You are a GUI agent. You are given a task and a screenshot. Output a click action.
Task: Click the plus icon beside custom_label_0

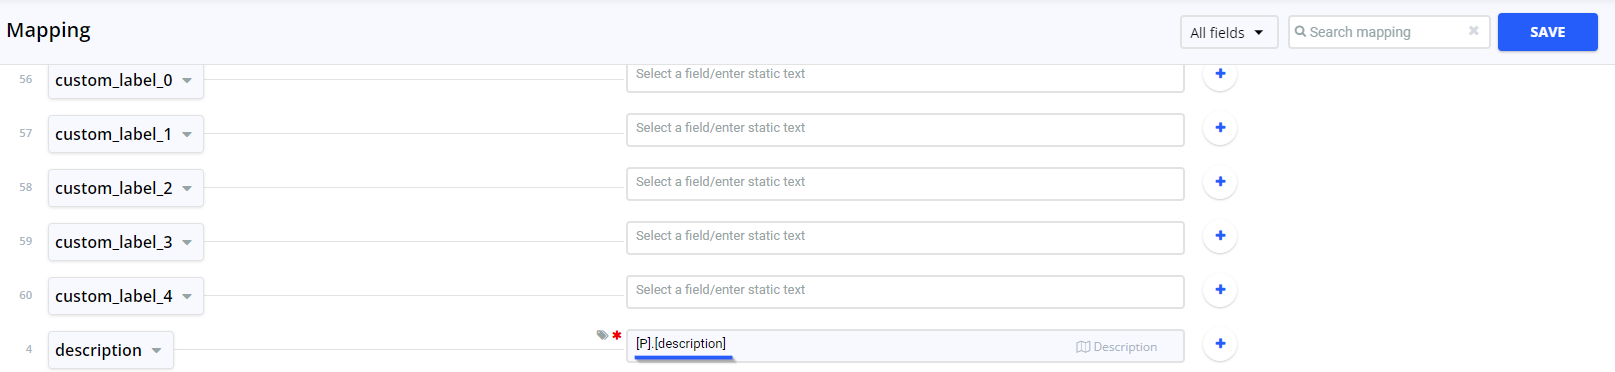[x=1220, y=74]
